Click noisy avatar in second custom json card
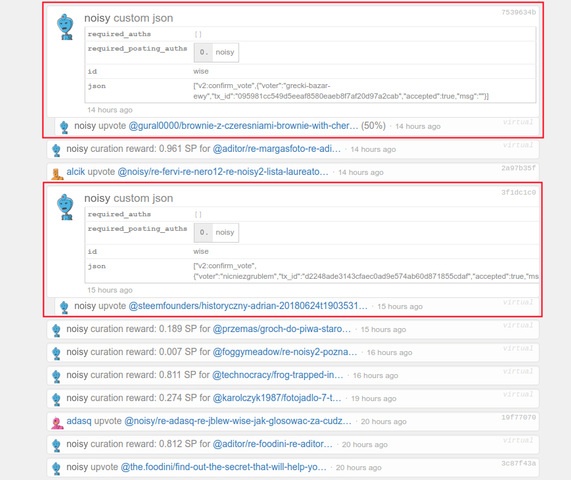Image resolution: width=571 pixels, height=480 pixels. coord(66,207)
